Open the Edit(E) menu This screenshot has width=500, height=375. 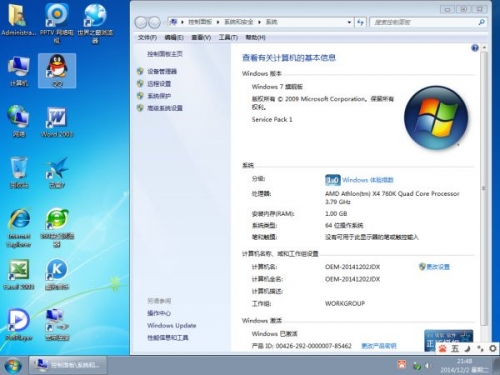[x=174, y=37]
